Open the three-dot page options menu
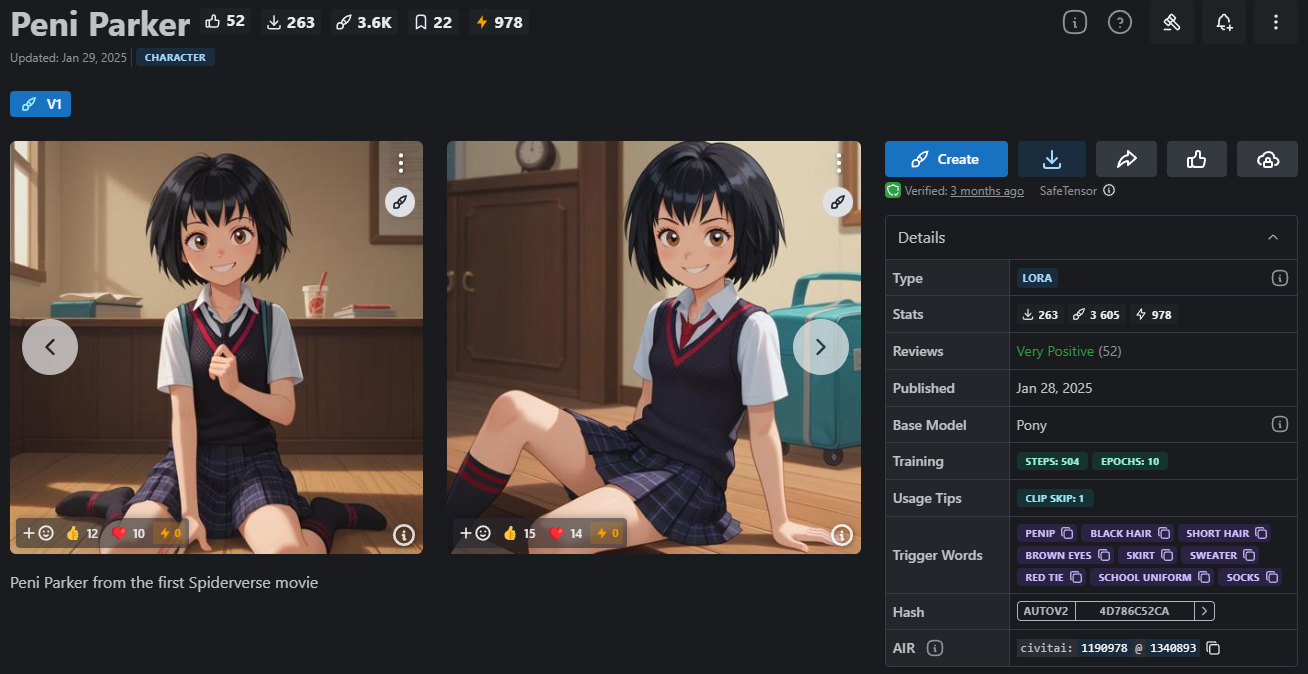Viewport: 1308px width, 674px height. click(x=1275, y=22)
